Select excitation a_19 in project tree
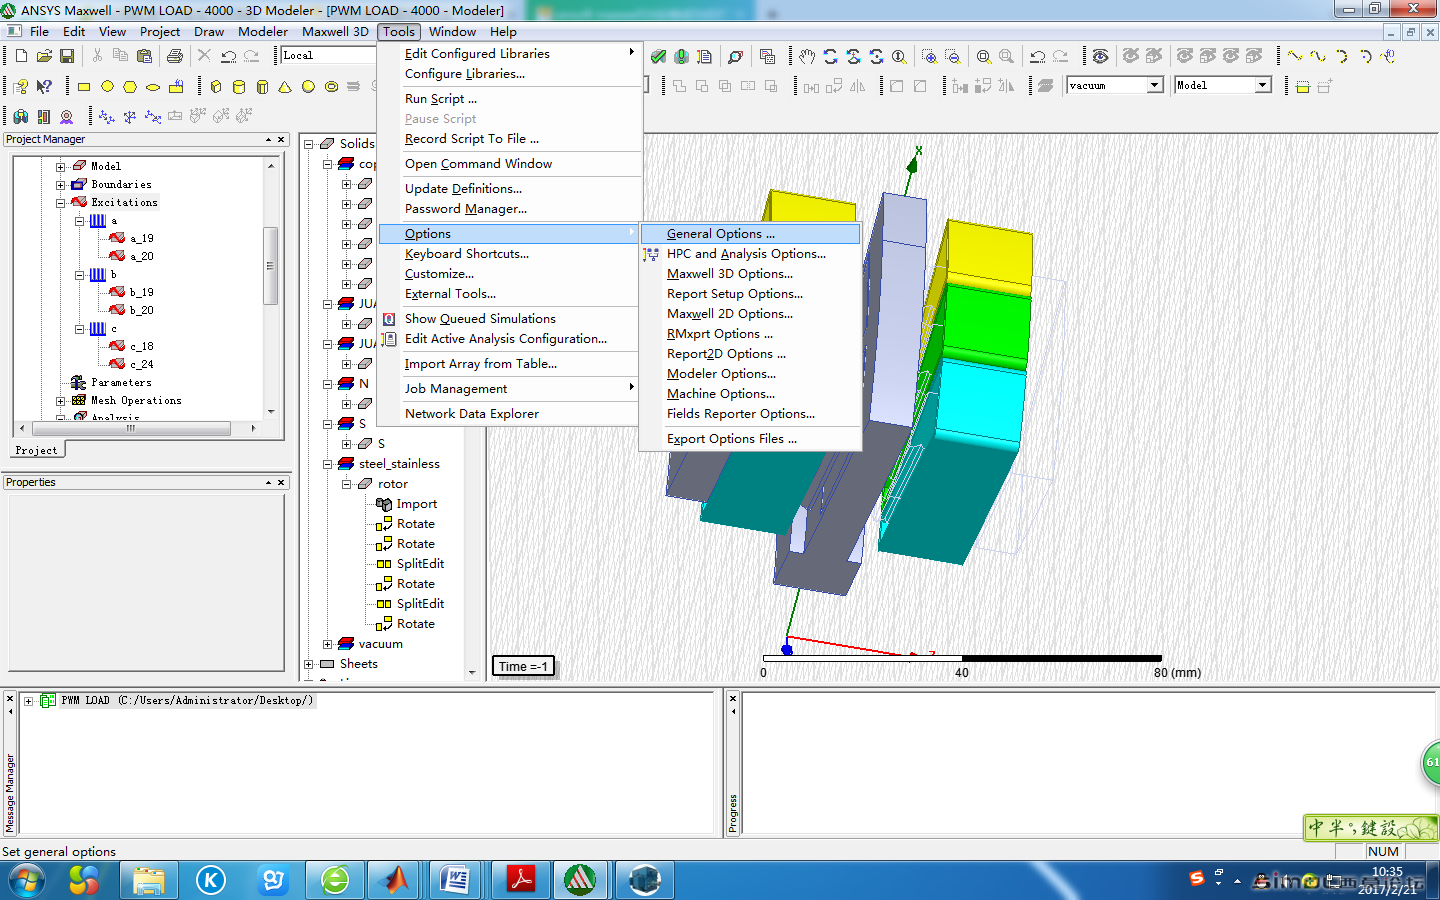 click(141, 239)
